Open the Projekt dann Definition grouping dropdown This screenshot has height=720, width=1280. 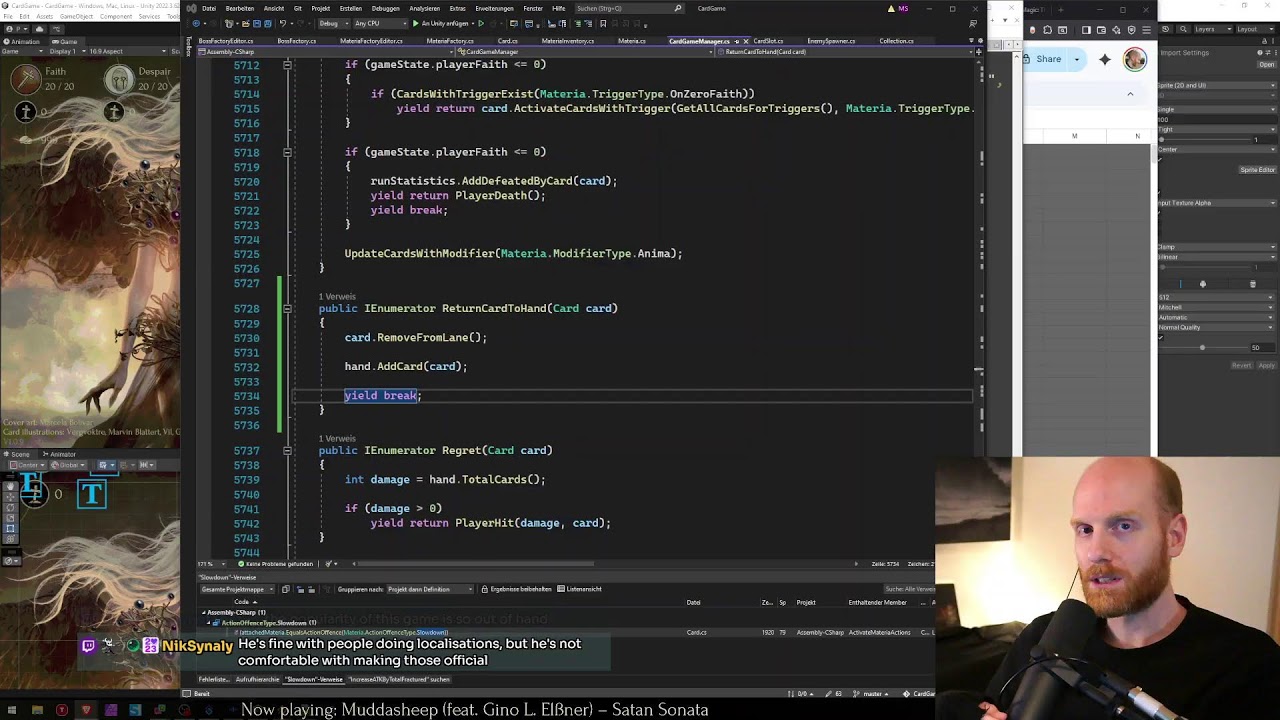click(x=430, y=589)
